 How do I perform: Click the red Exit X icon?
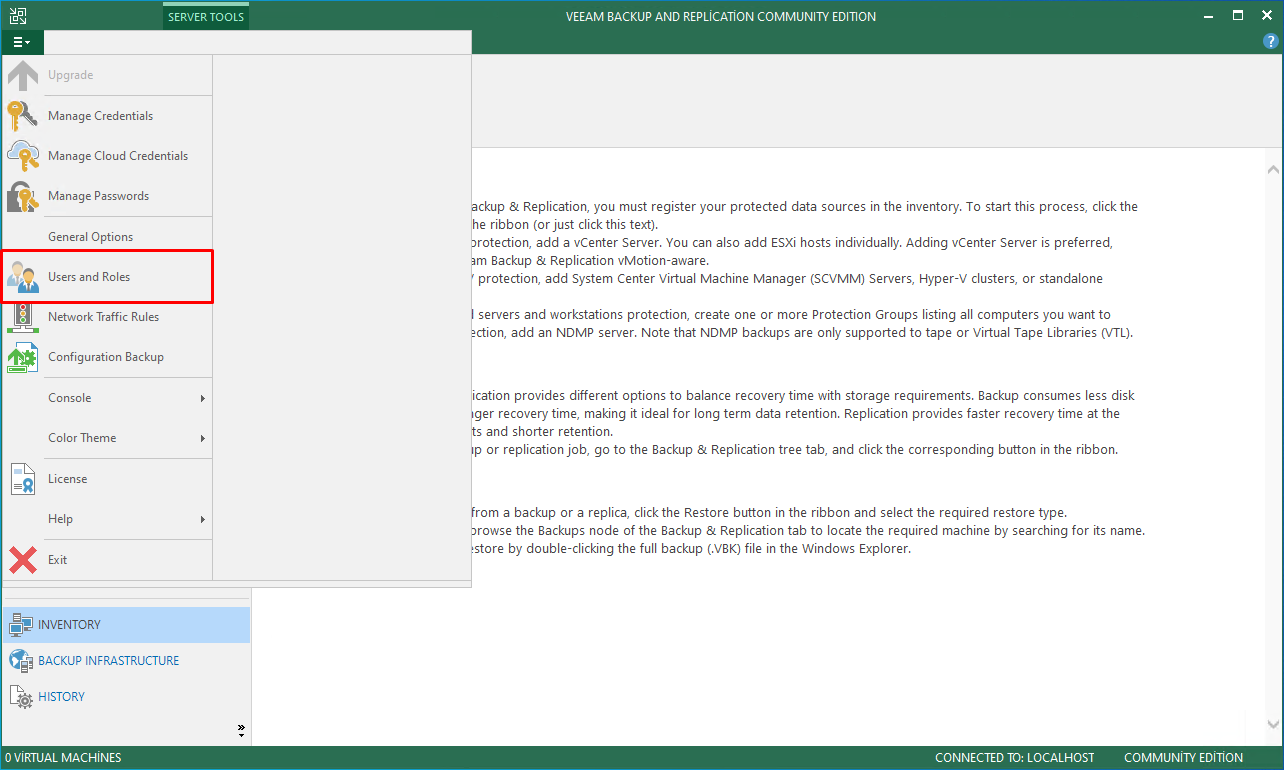point(23,560)
